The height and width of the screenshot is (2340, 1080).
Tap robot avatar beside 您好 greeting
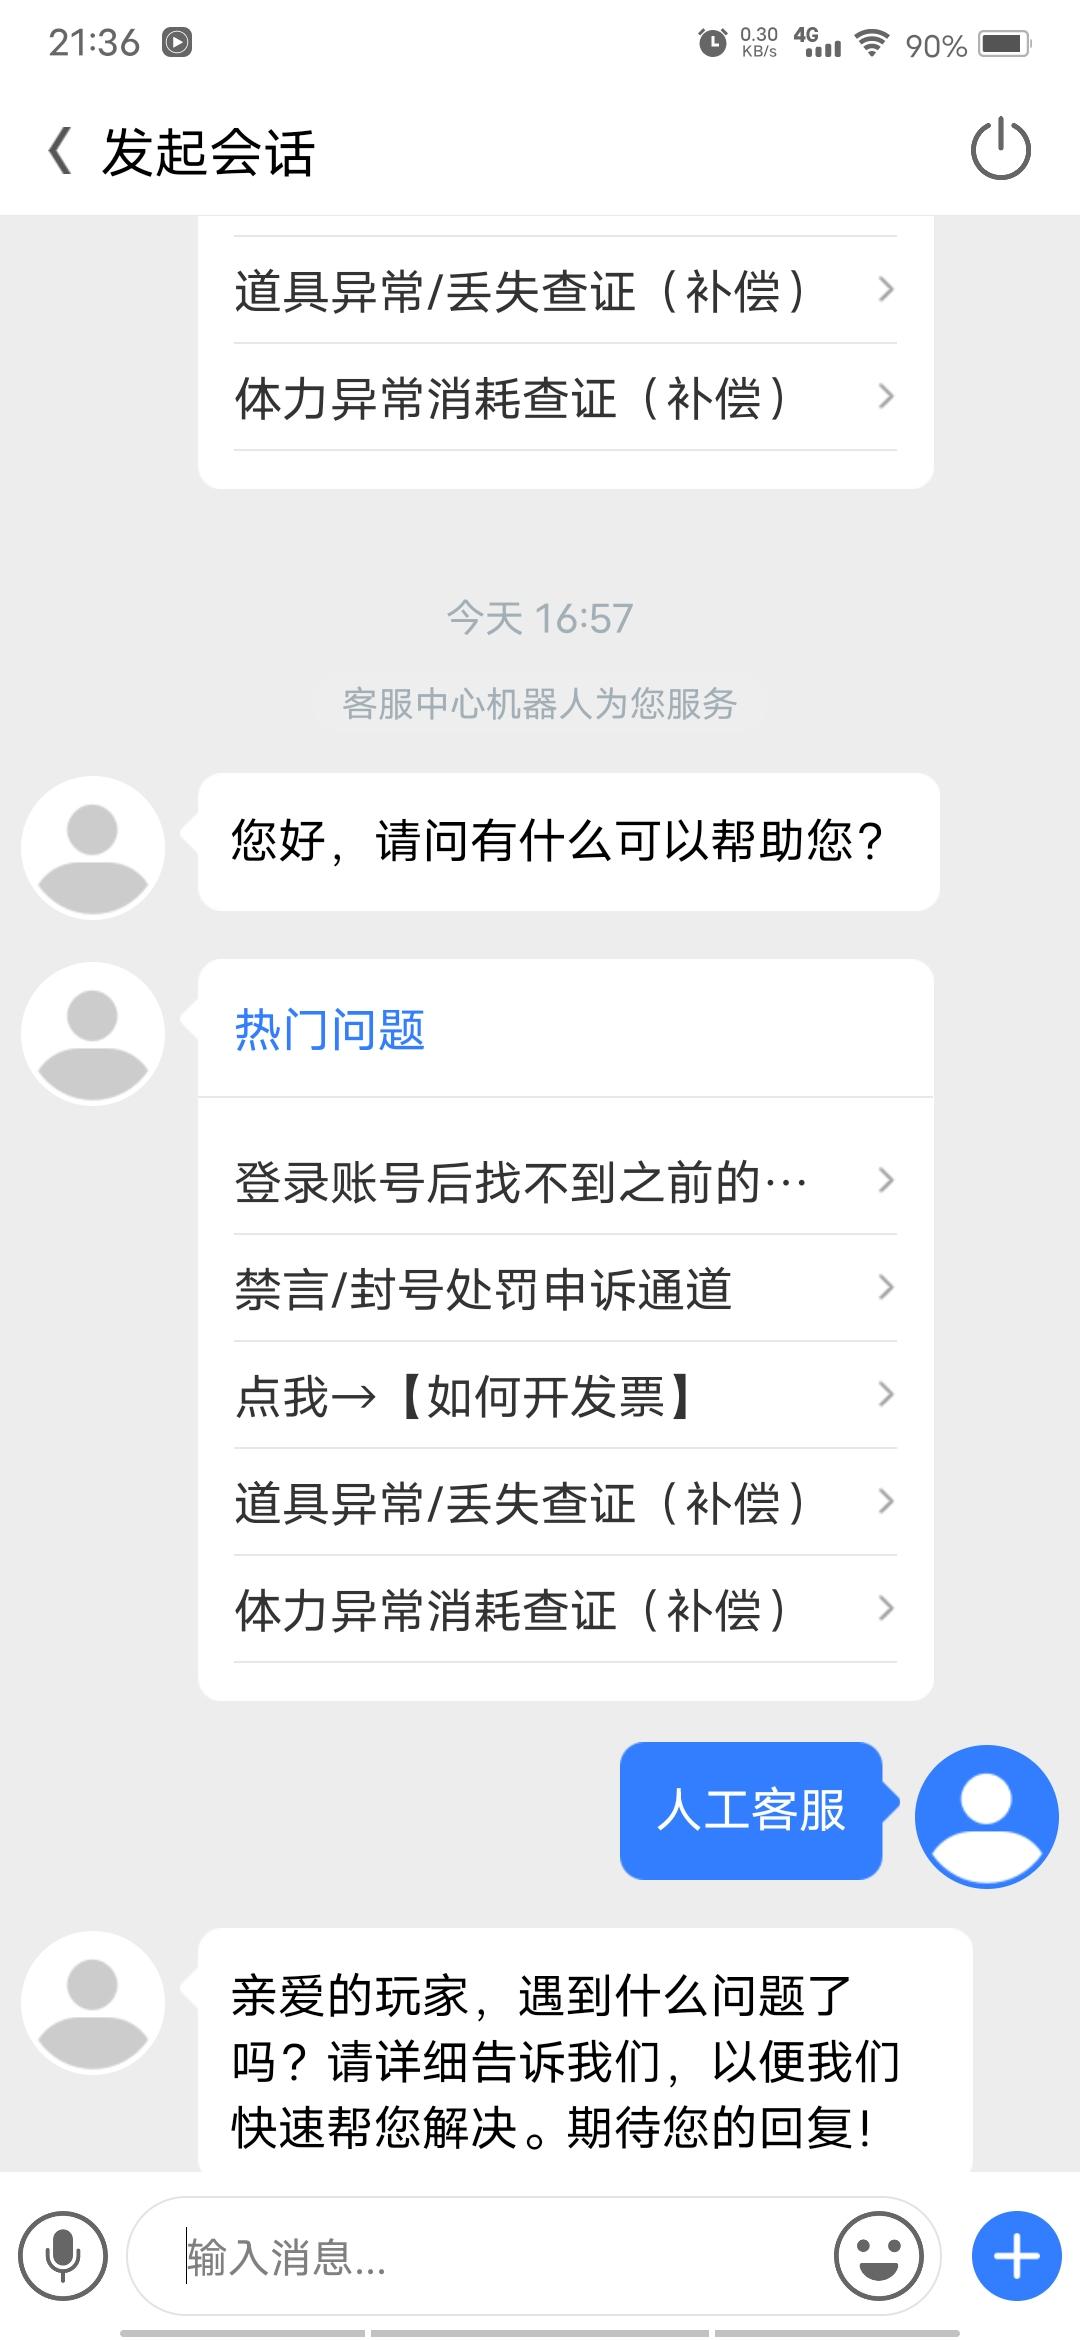pos(93,847)
